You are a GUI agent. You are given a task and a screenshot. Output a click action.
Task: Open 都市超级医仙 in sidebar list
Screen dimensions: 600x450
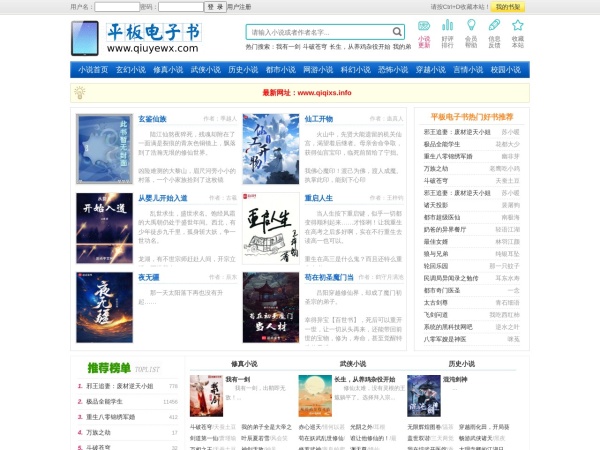tap(442, 217)
